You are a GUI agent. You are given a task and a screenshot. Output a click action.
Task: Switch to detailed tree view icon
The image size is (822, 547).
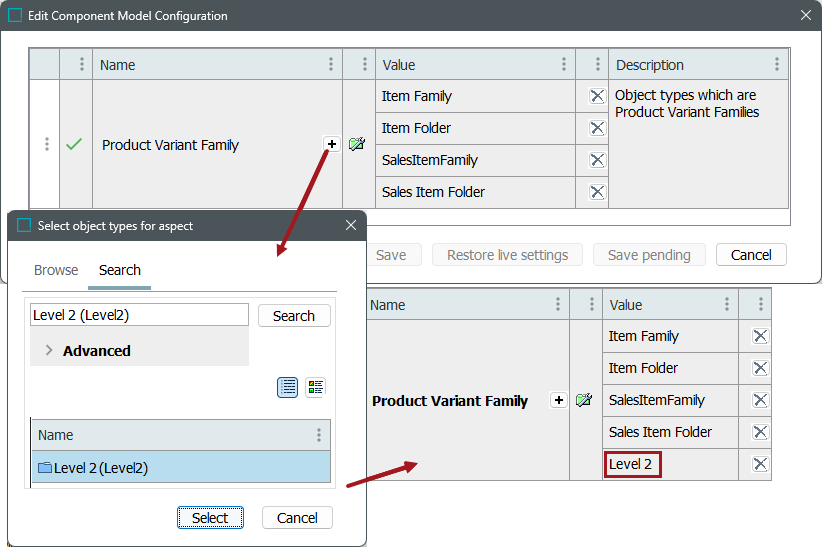[316, 387]
